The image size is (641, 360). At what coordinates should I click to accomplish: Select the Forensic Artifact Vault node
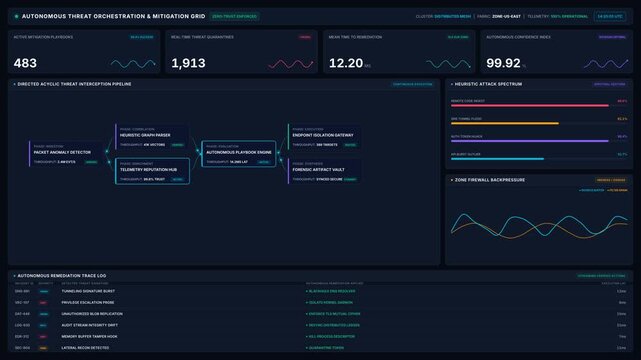(325, 171)
